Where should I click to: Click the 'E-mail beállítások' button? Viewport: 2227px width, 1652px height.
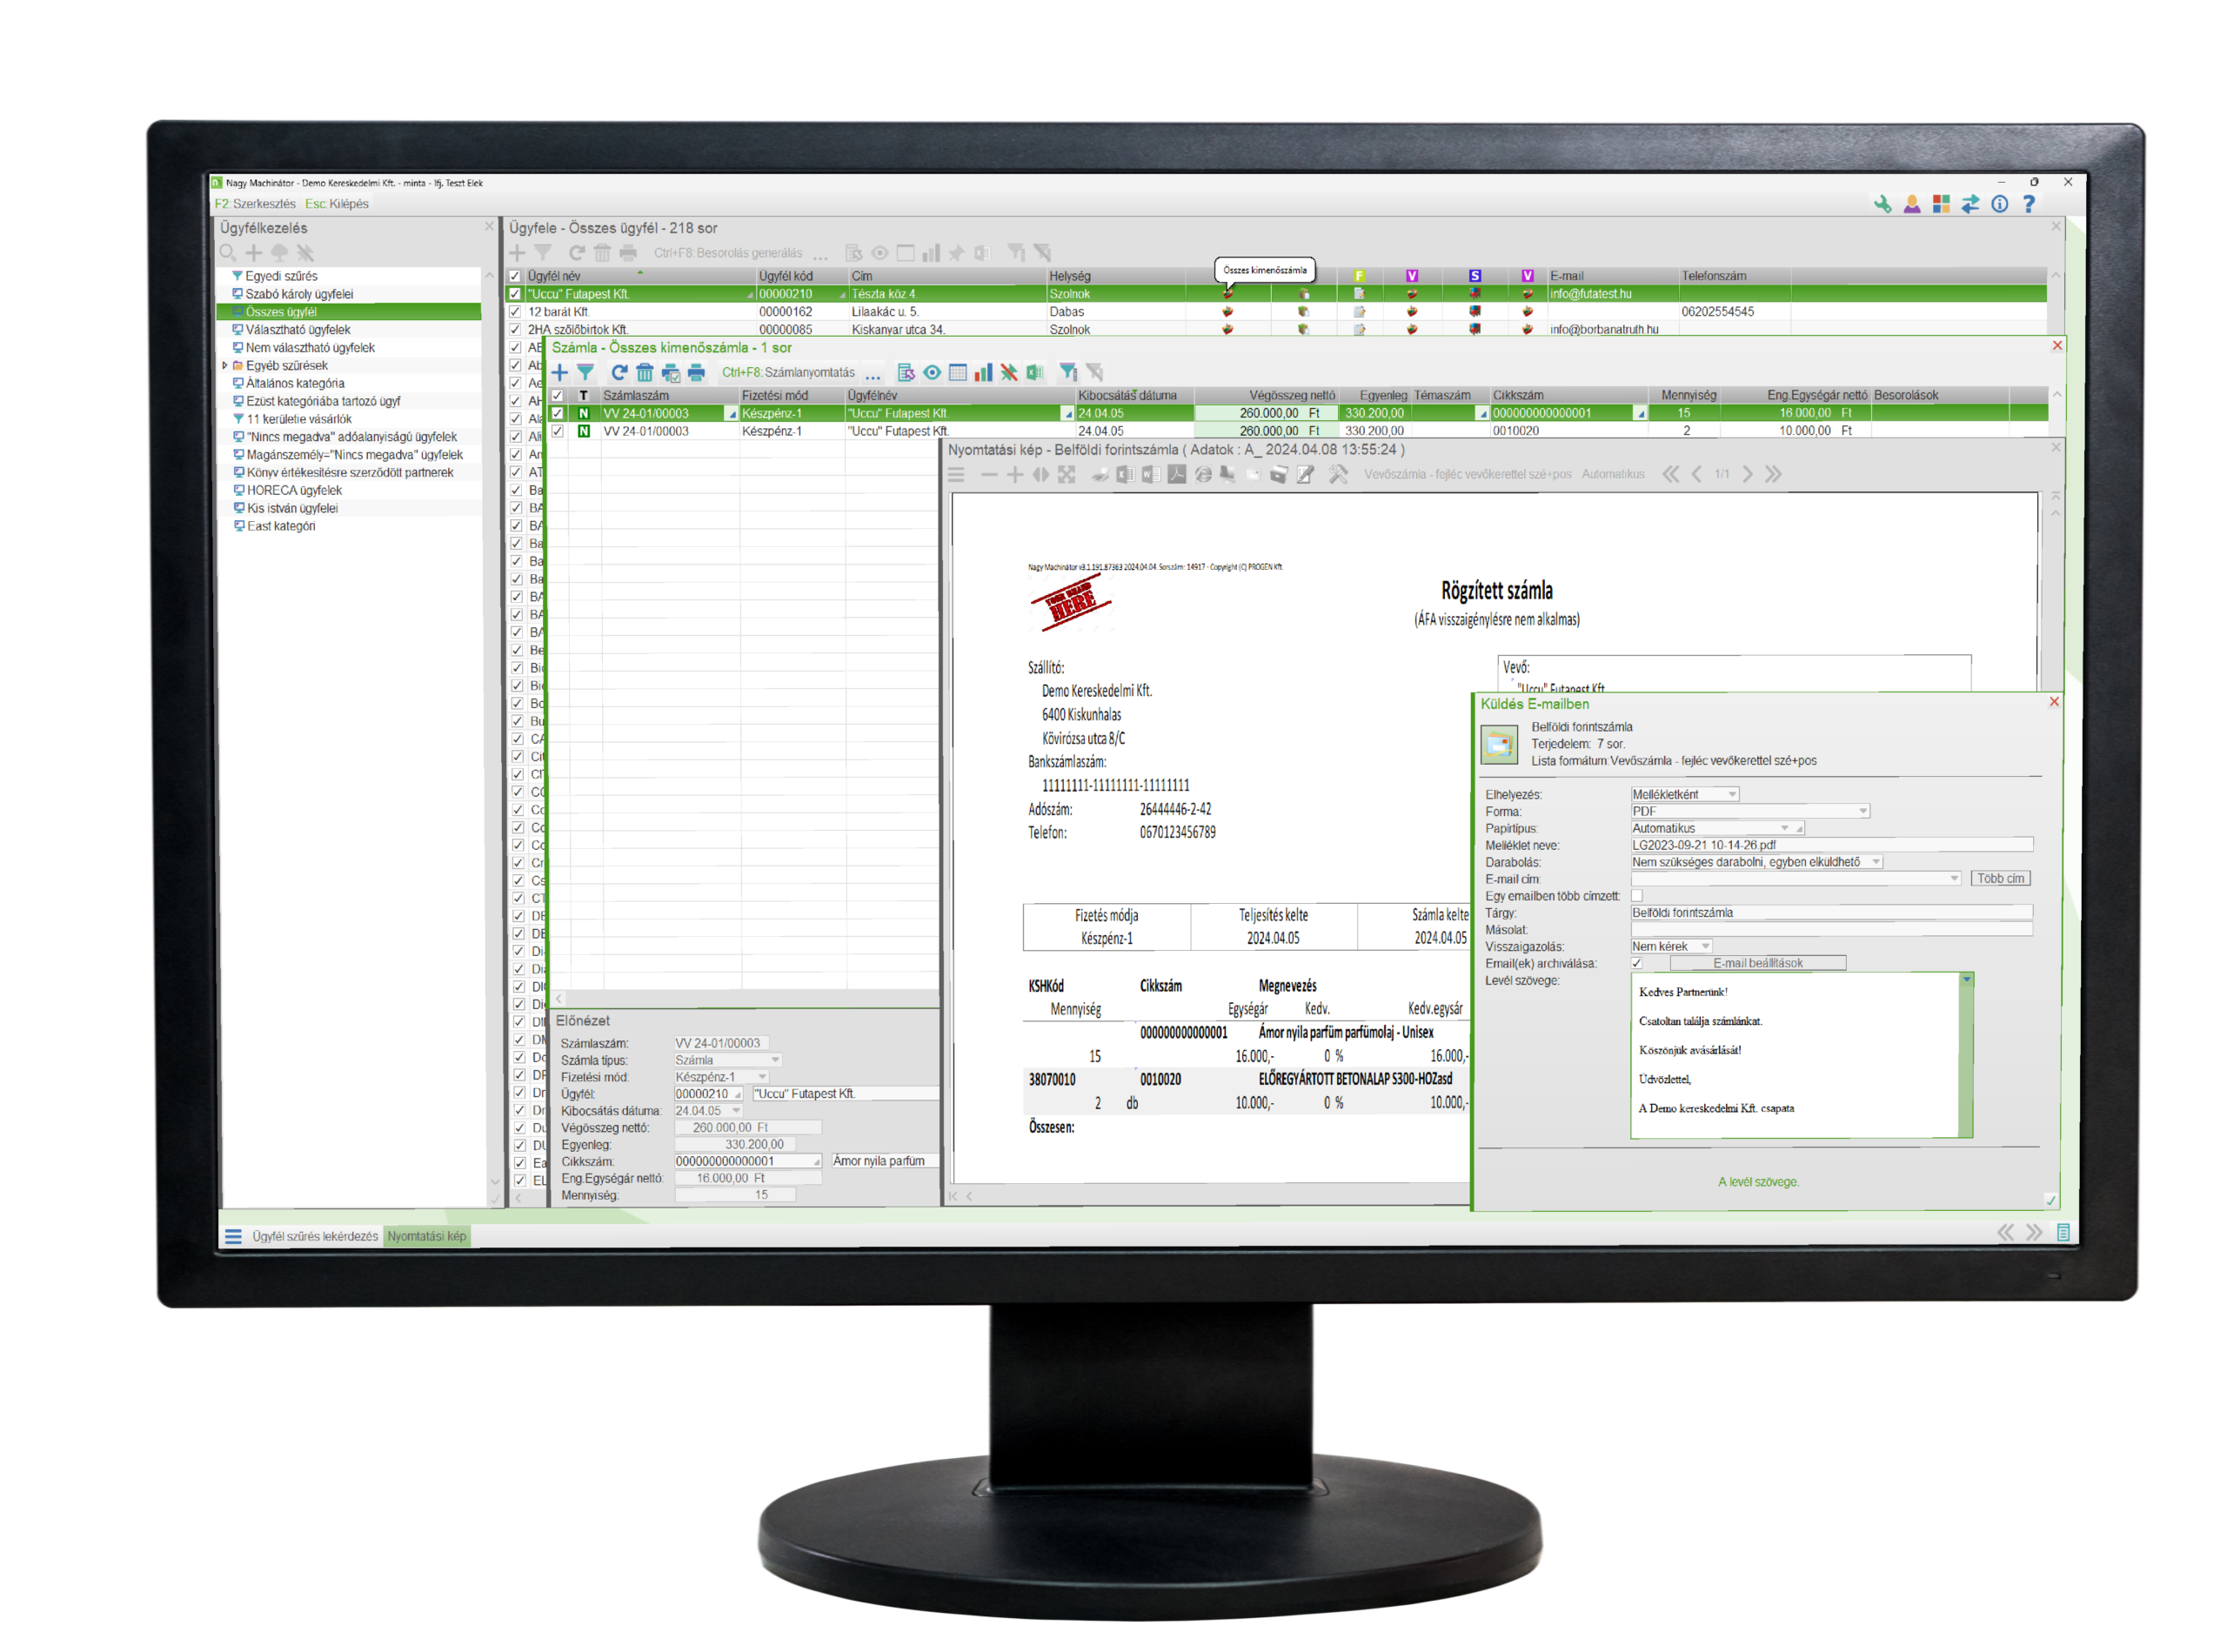tap(1757, 964)
